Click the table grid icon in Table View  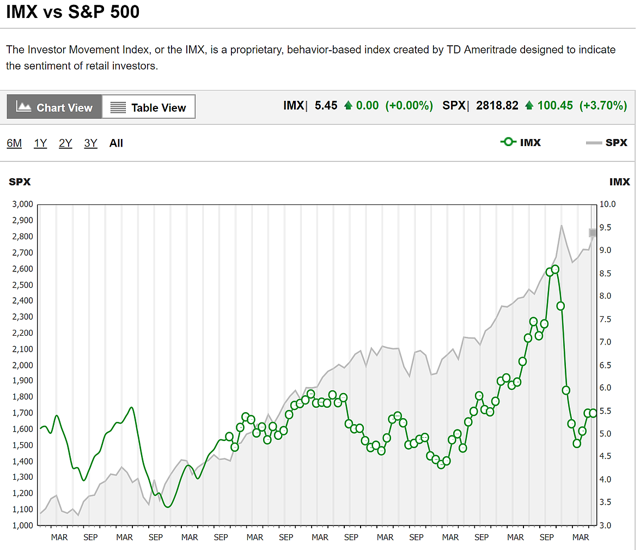coord(118,107)
